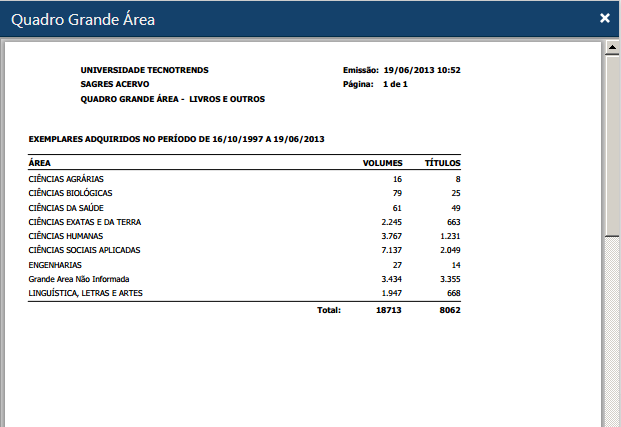621x427 pixels.
Task: Close the Quadro Grande Área dialog
Action: 604,18
